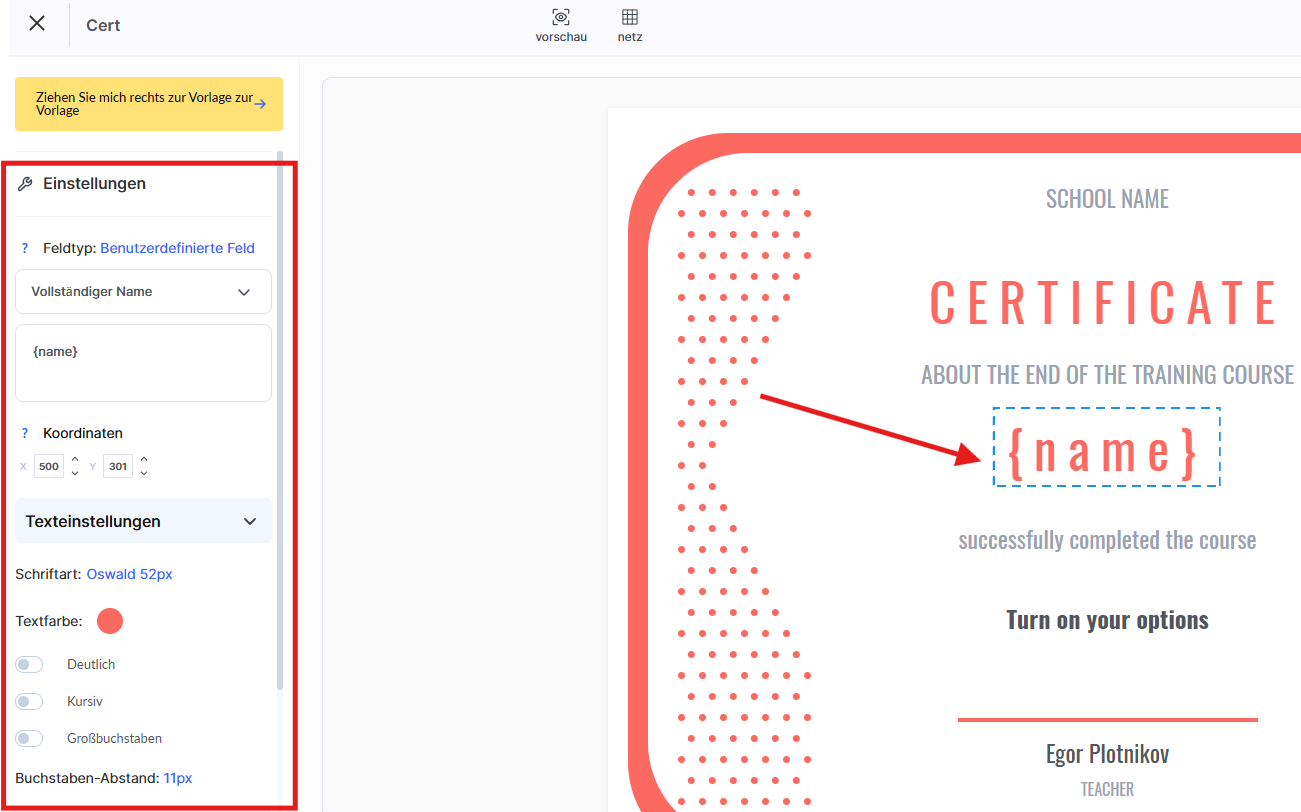Toggle the netz grid icon
1301x812 pixels.
[630, 18]
